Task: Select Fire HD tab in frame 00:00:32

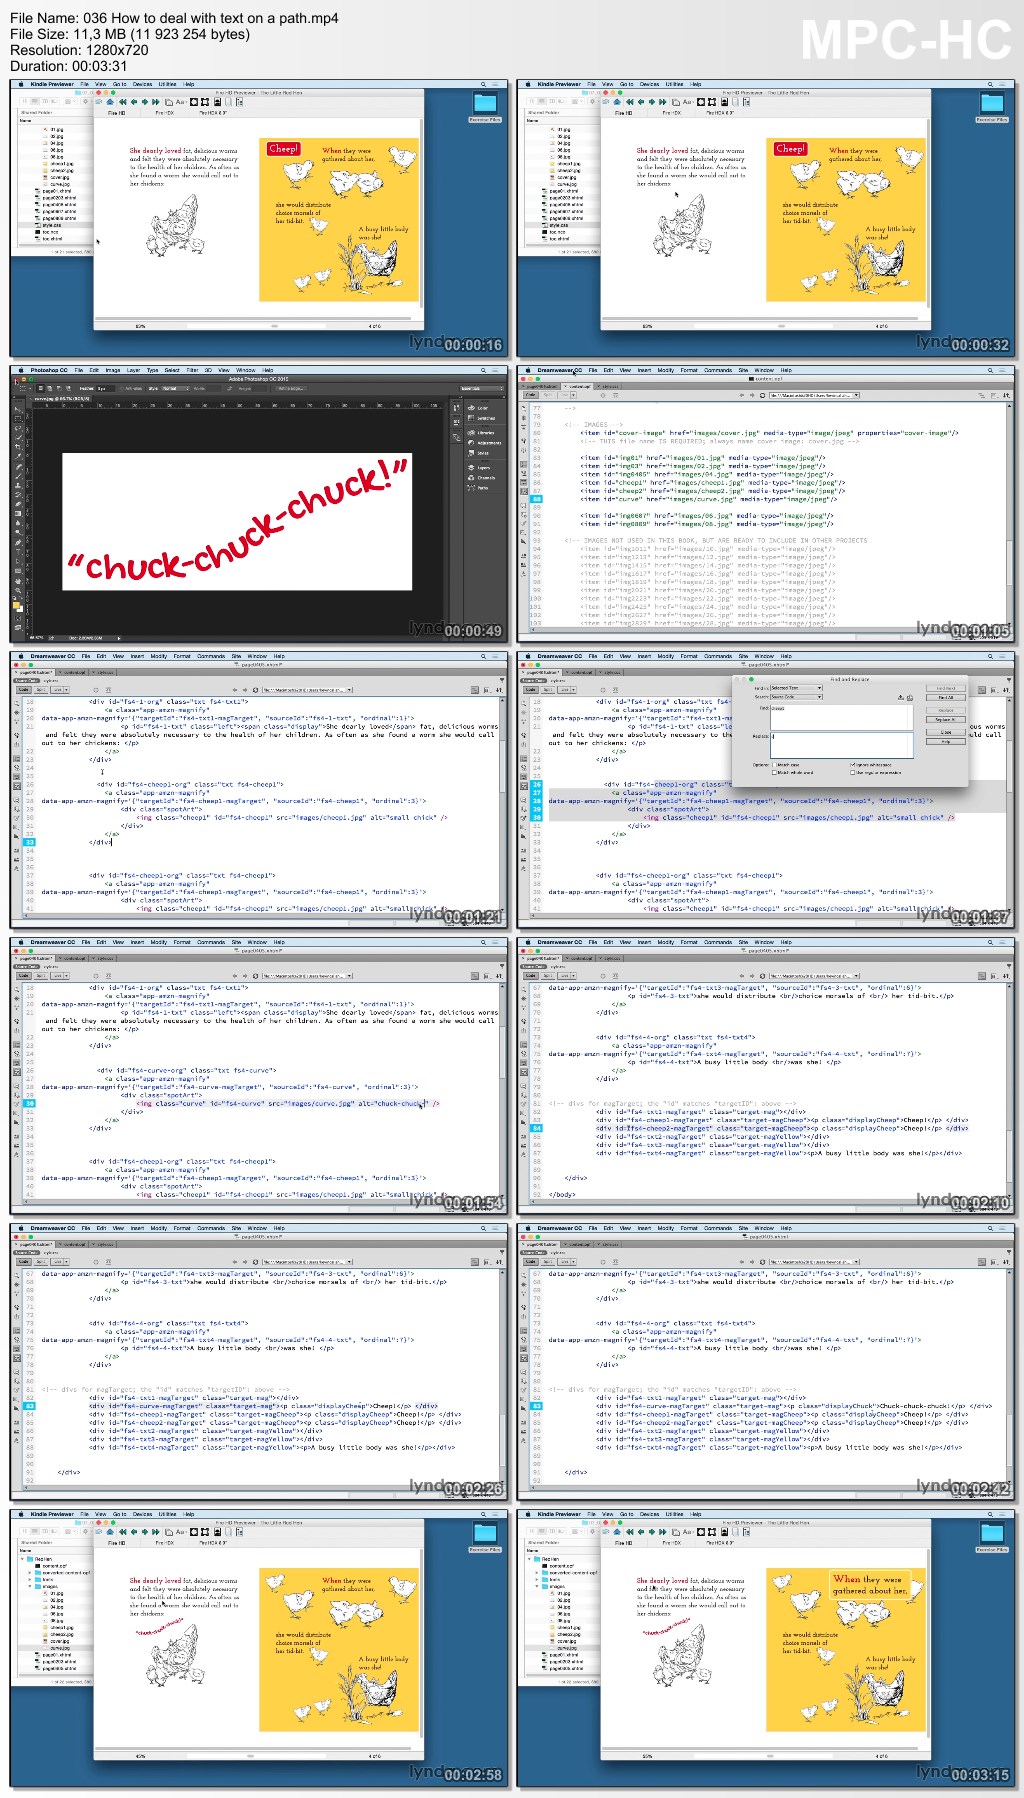Action: coord(623,113)
